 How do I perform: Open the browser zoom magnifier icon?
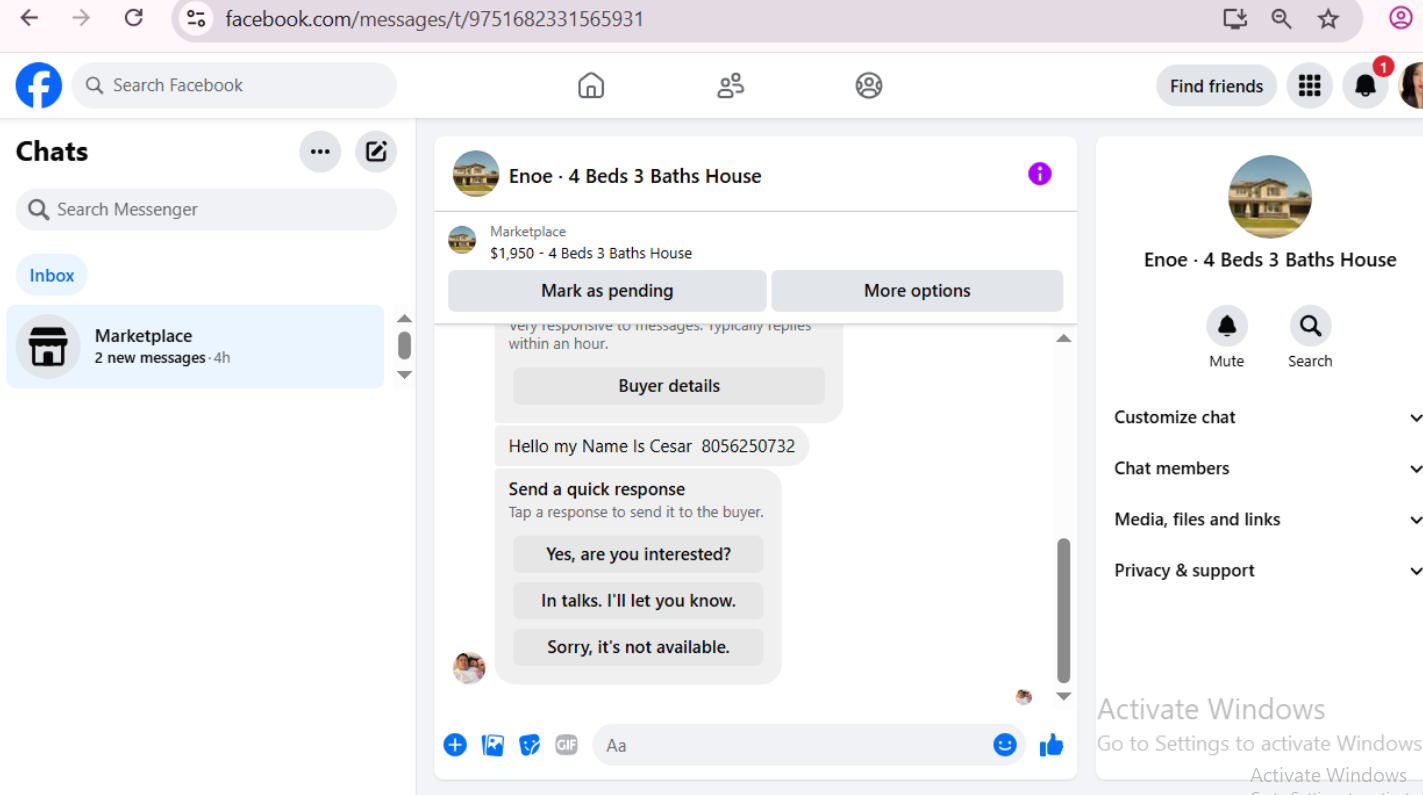1281,19
